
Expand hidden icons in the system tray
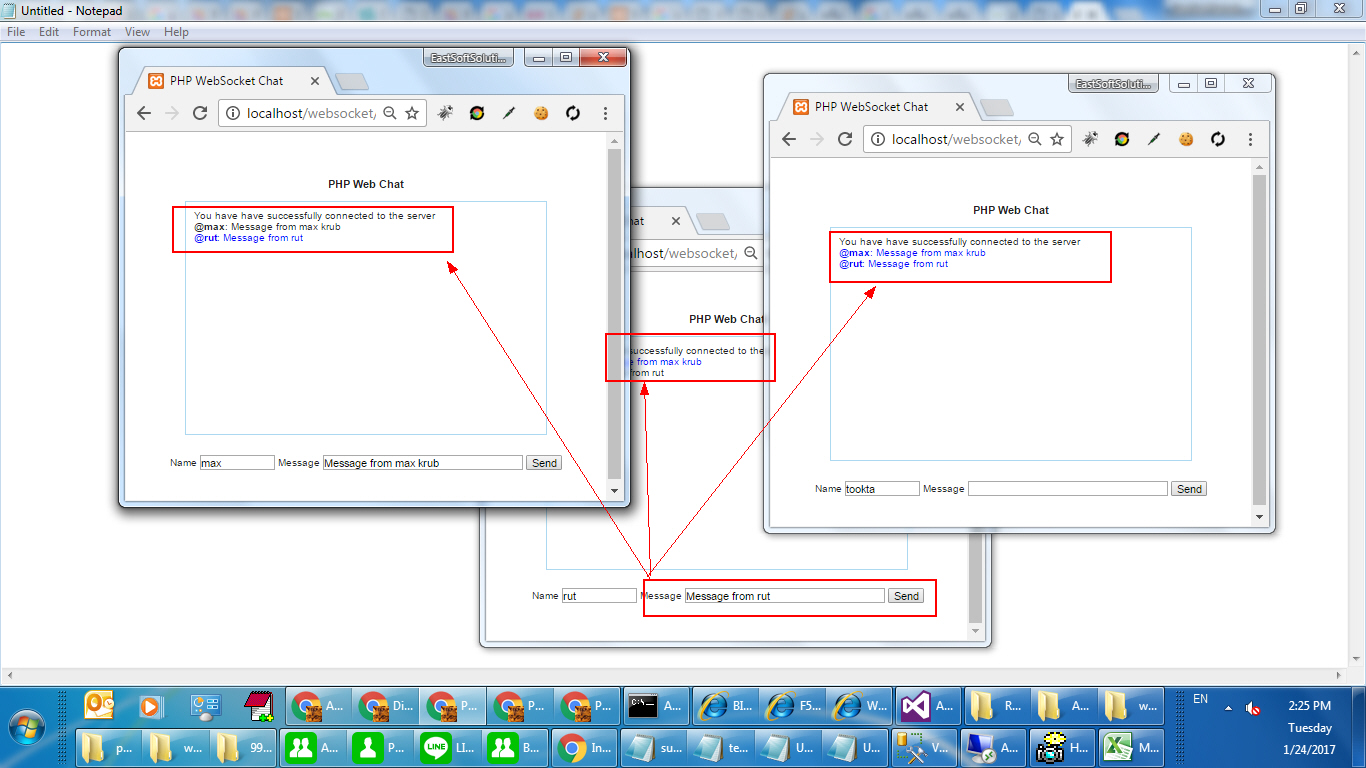(x=1227, y=707)
